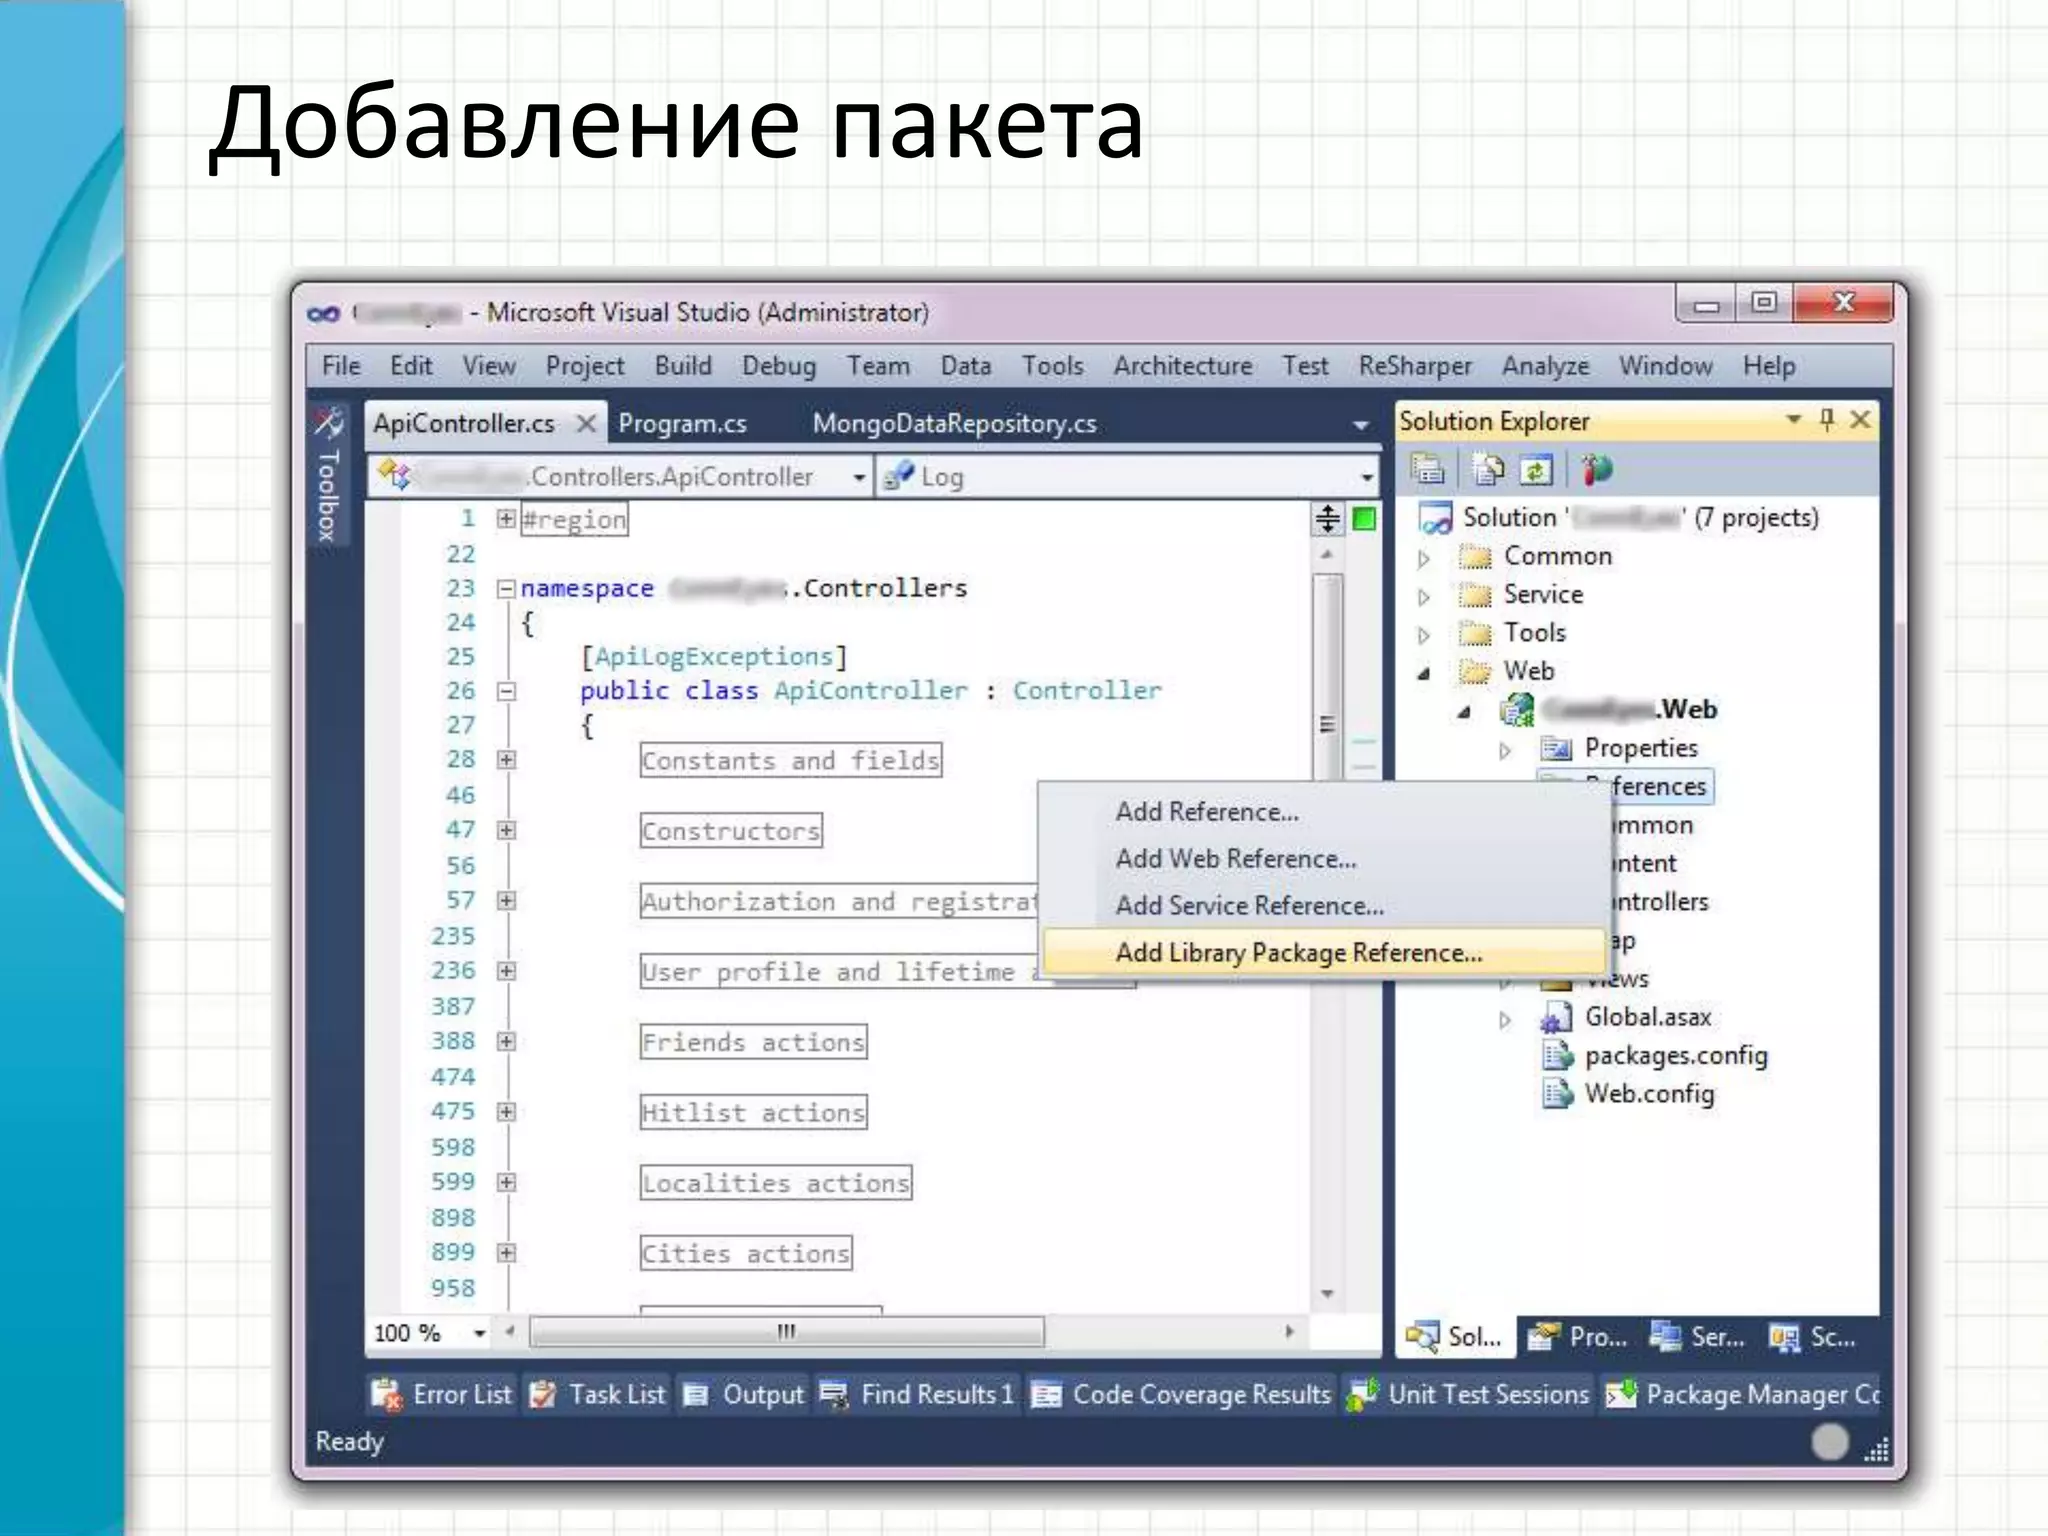Switch to the Ser... bottom tab
Image resolution: width=2048 pixels, height=1536 pixels.
pyautogui.click(x=1697, y=1337)
